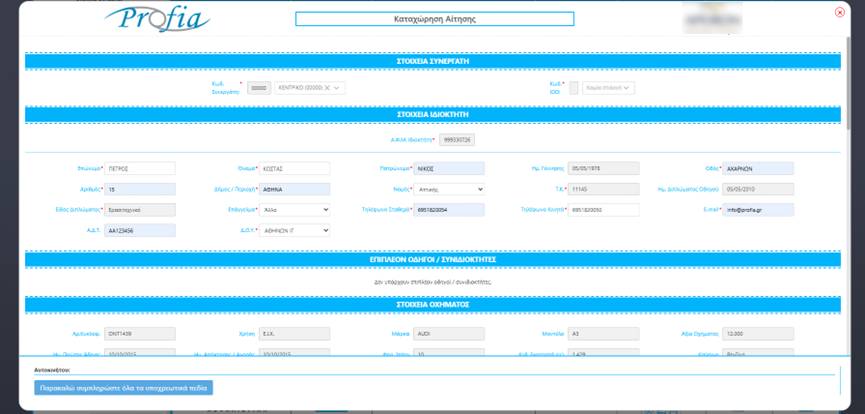
Task: Open the Κωδ. ΙΟΙ selection dropdown
Action: (608, 88)
